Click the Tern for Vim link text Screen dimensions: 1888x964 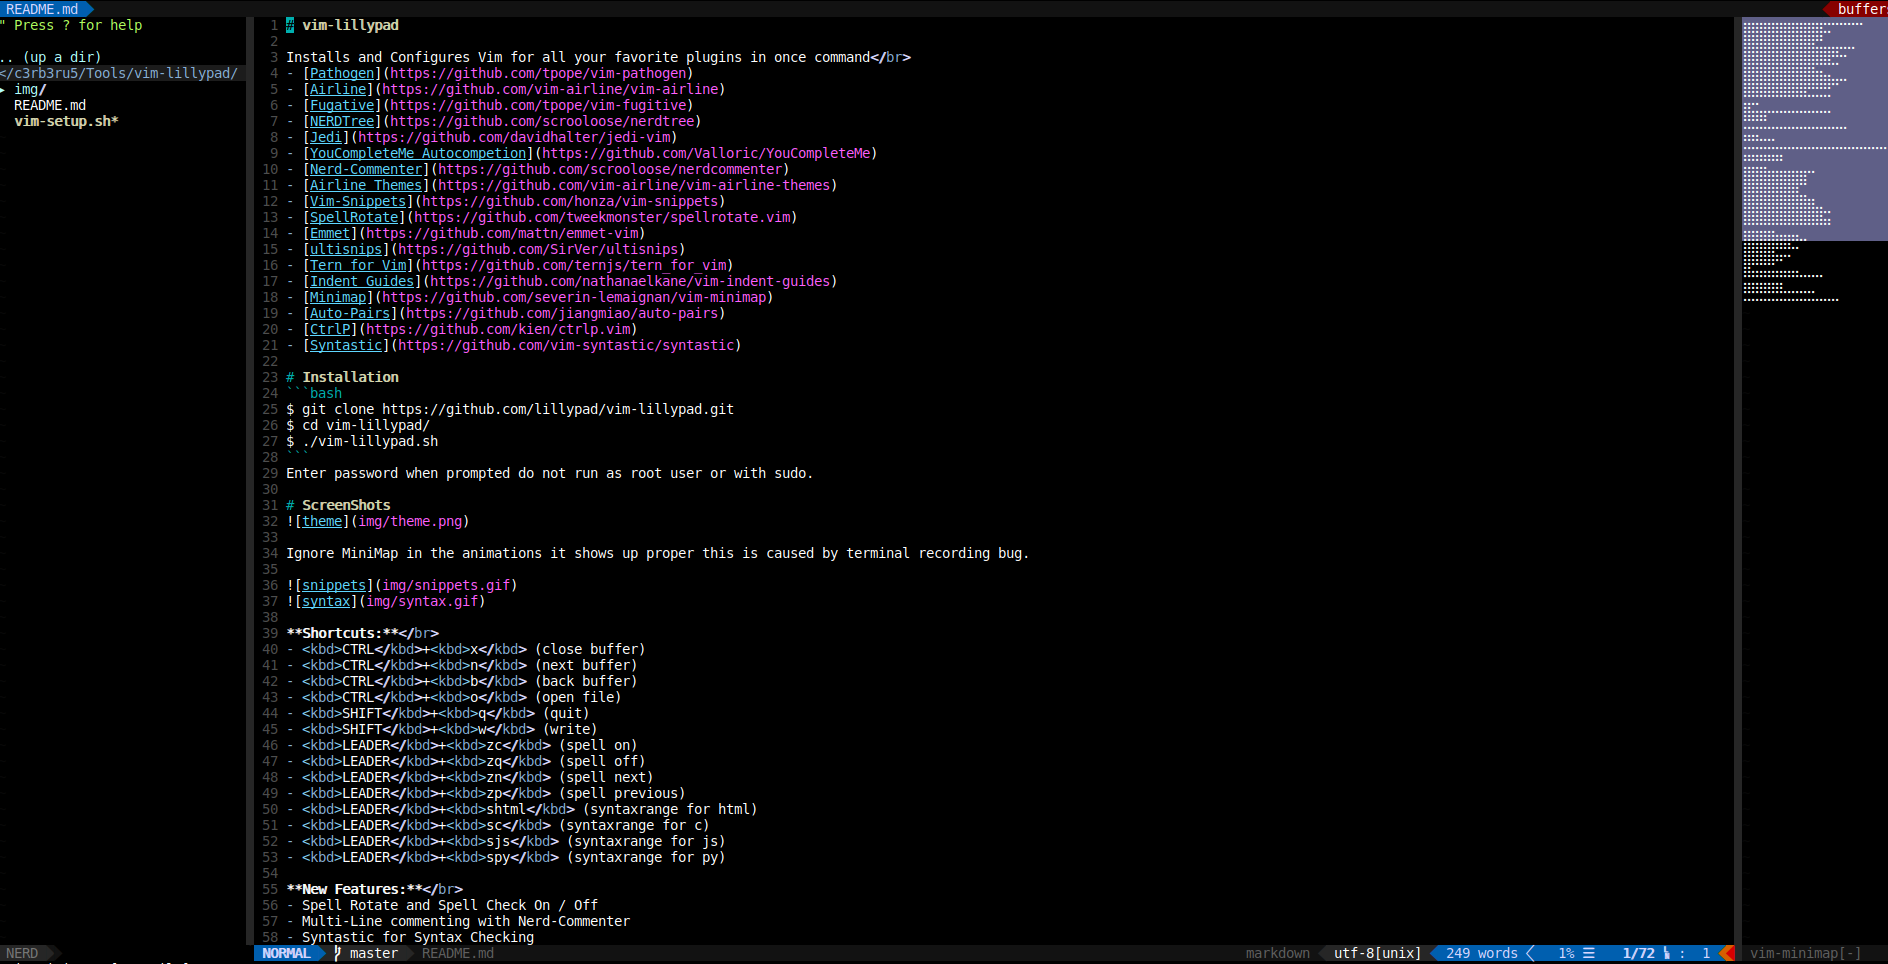(x=358, y=265)
